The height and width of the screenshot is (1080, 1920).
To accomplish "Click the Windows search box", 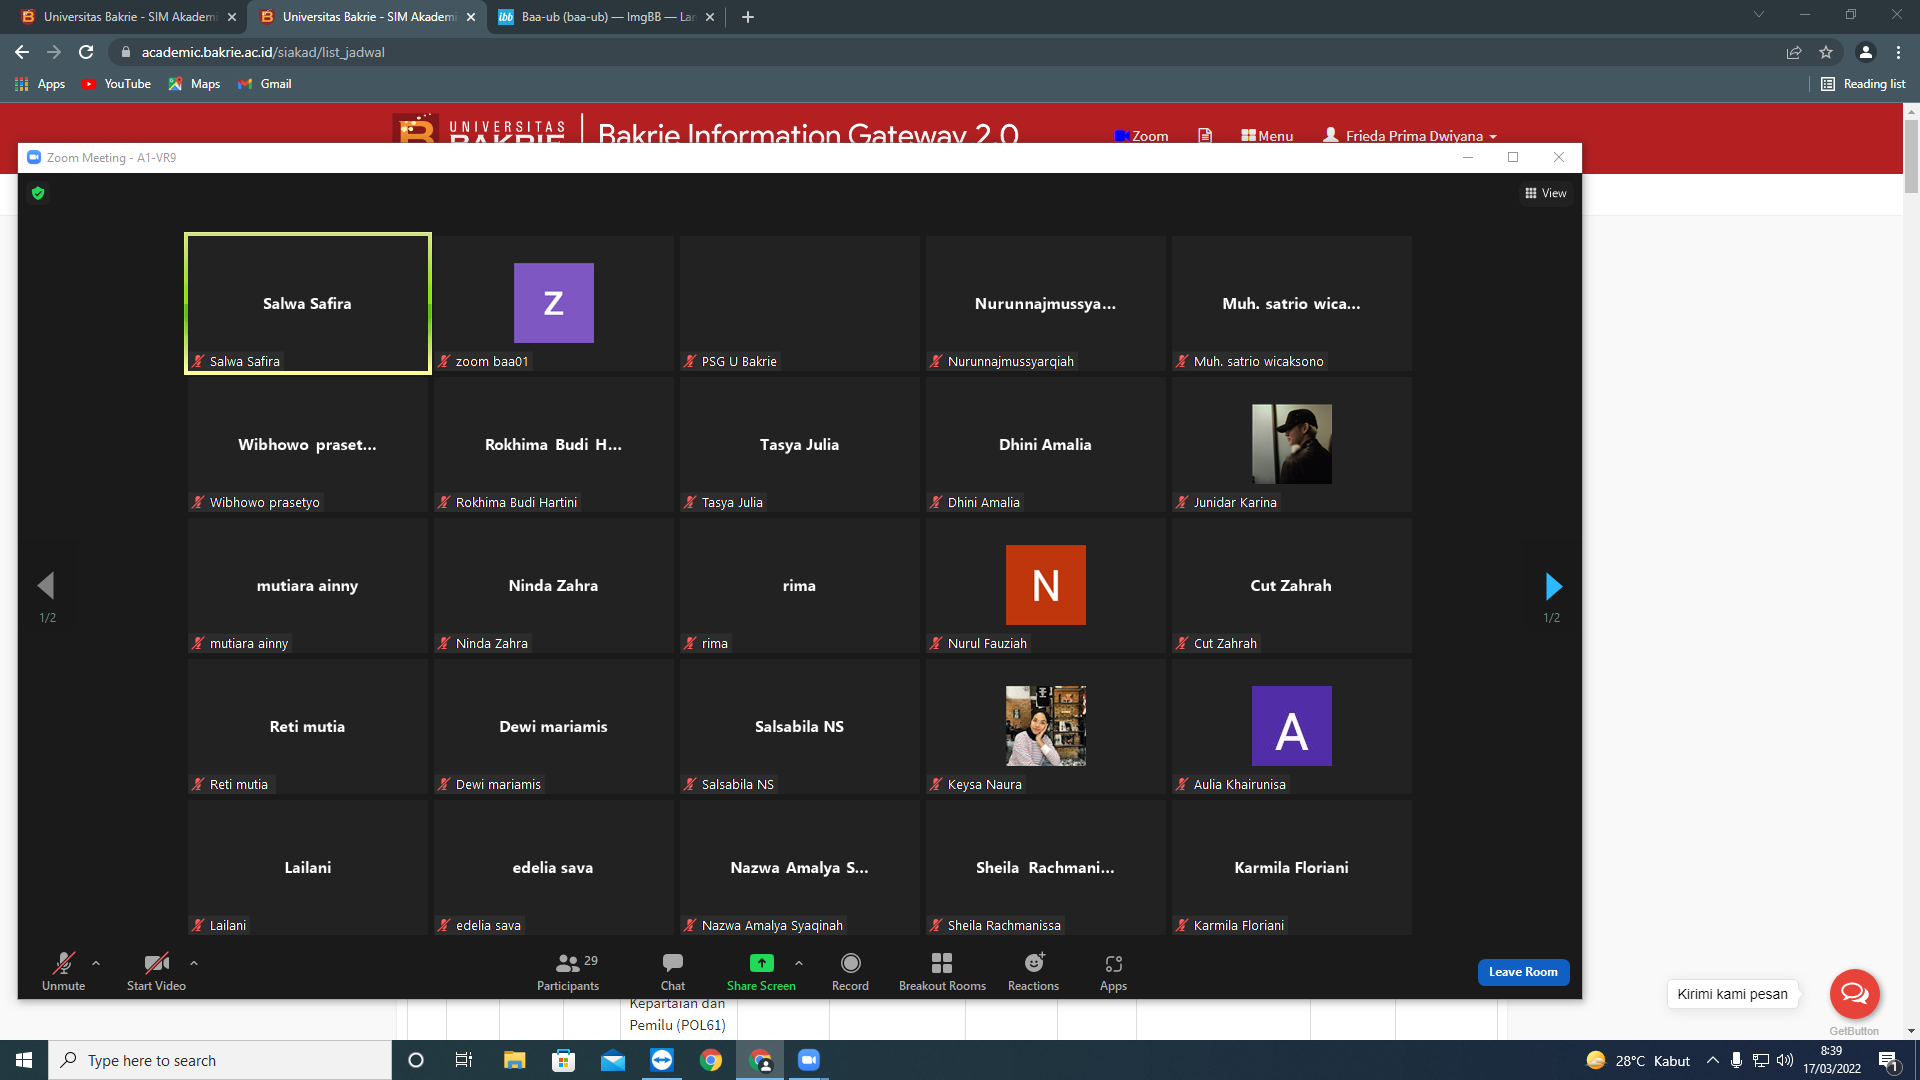I will pos(220,1060).
